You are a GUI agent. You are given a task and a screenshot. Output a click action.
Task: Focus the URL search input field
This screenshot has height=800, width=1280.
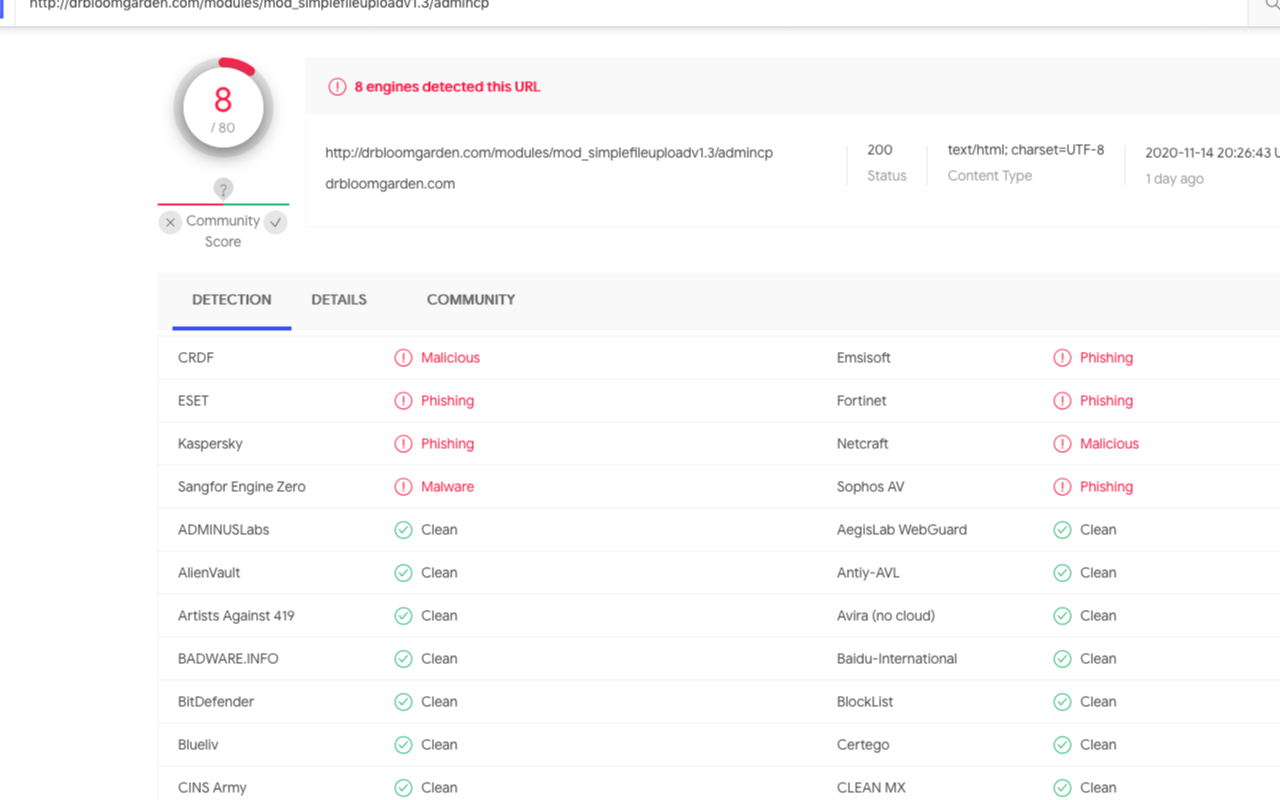point(600,6)
